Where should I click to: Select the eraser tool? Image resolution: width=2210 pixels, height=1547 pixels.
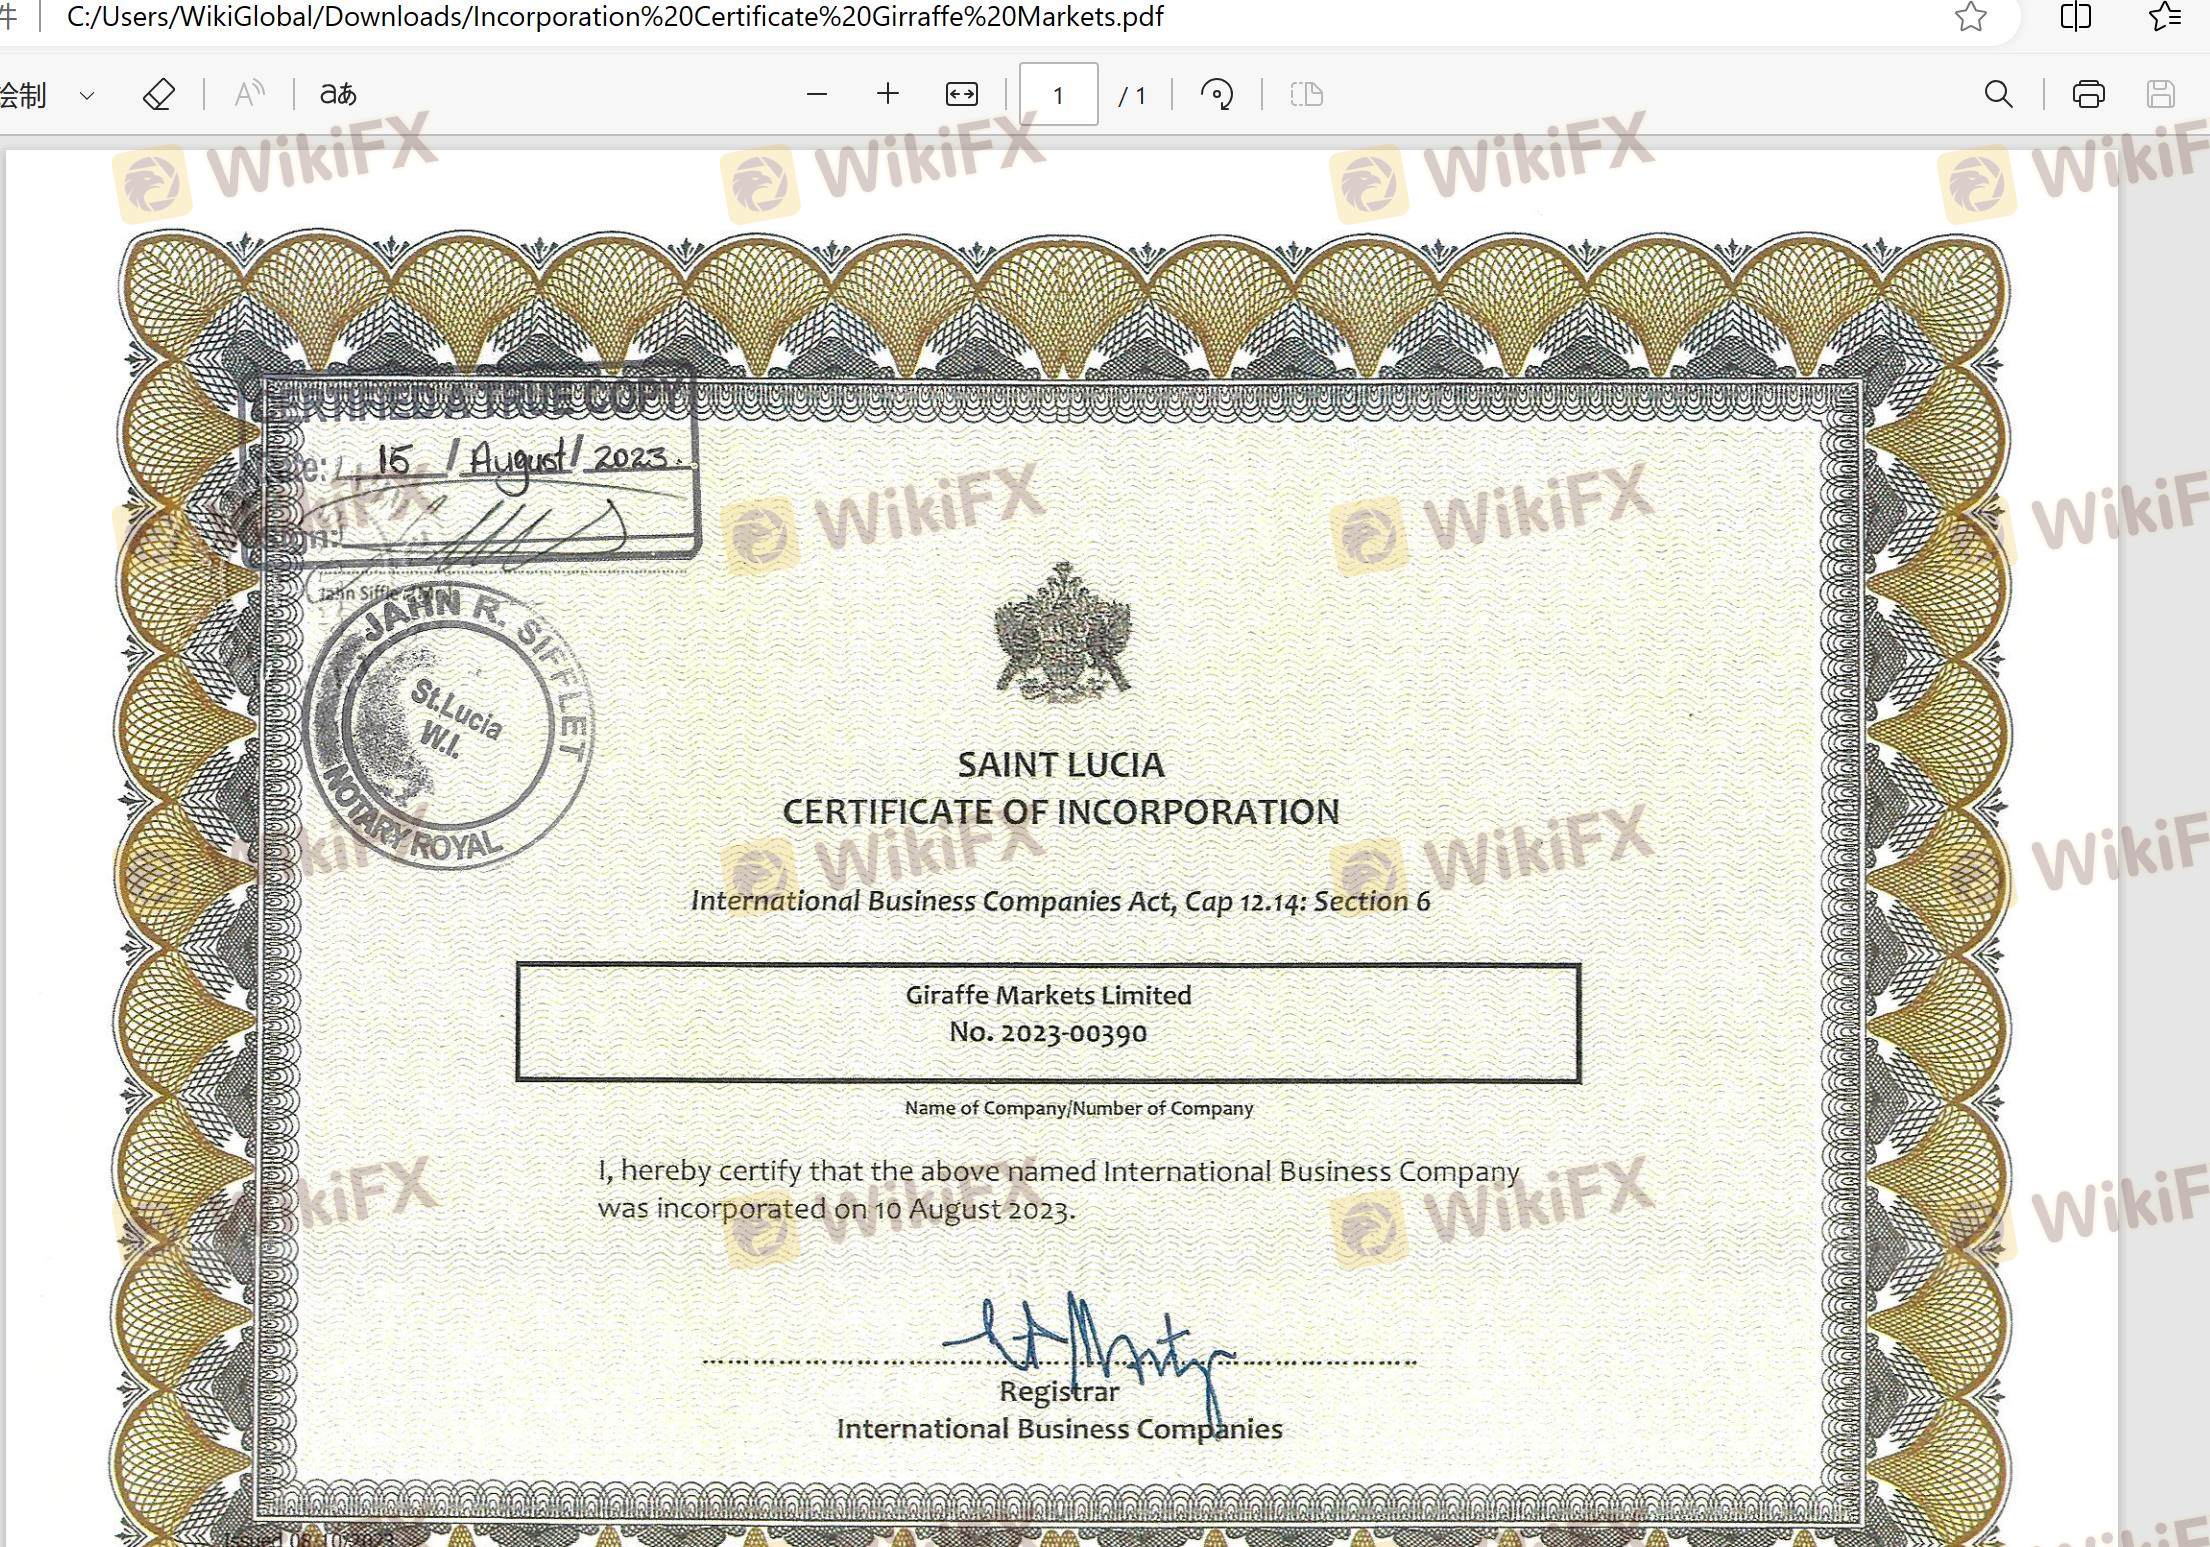pyautogui.click(x=159, y=95)
